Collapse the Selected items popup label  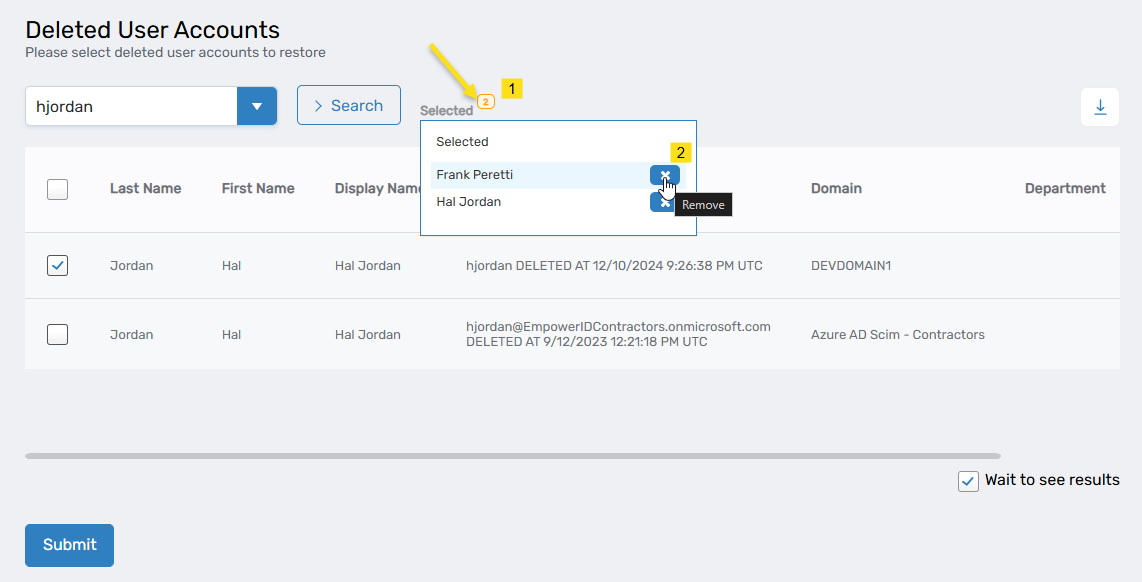click(x=446, y=111)
